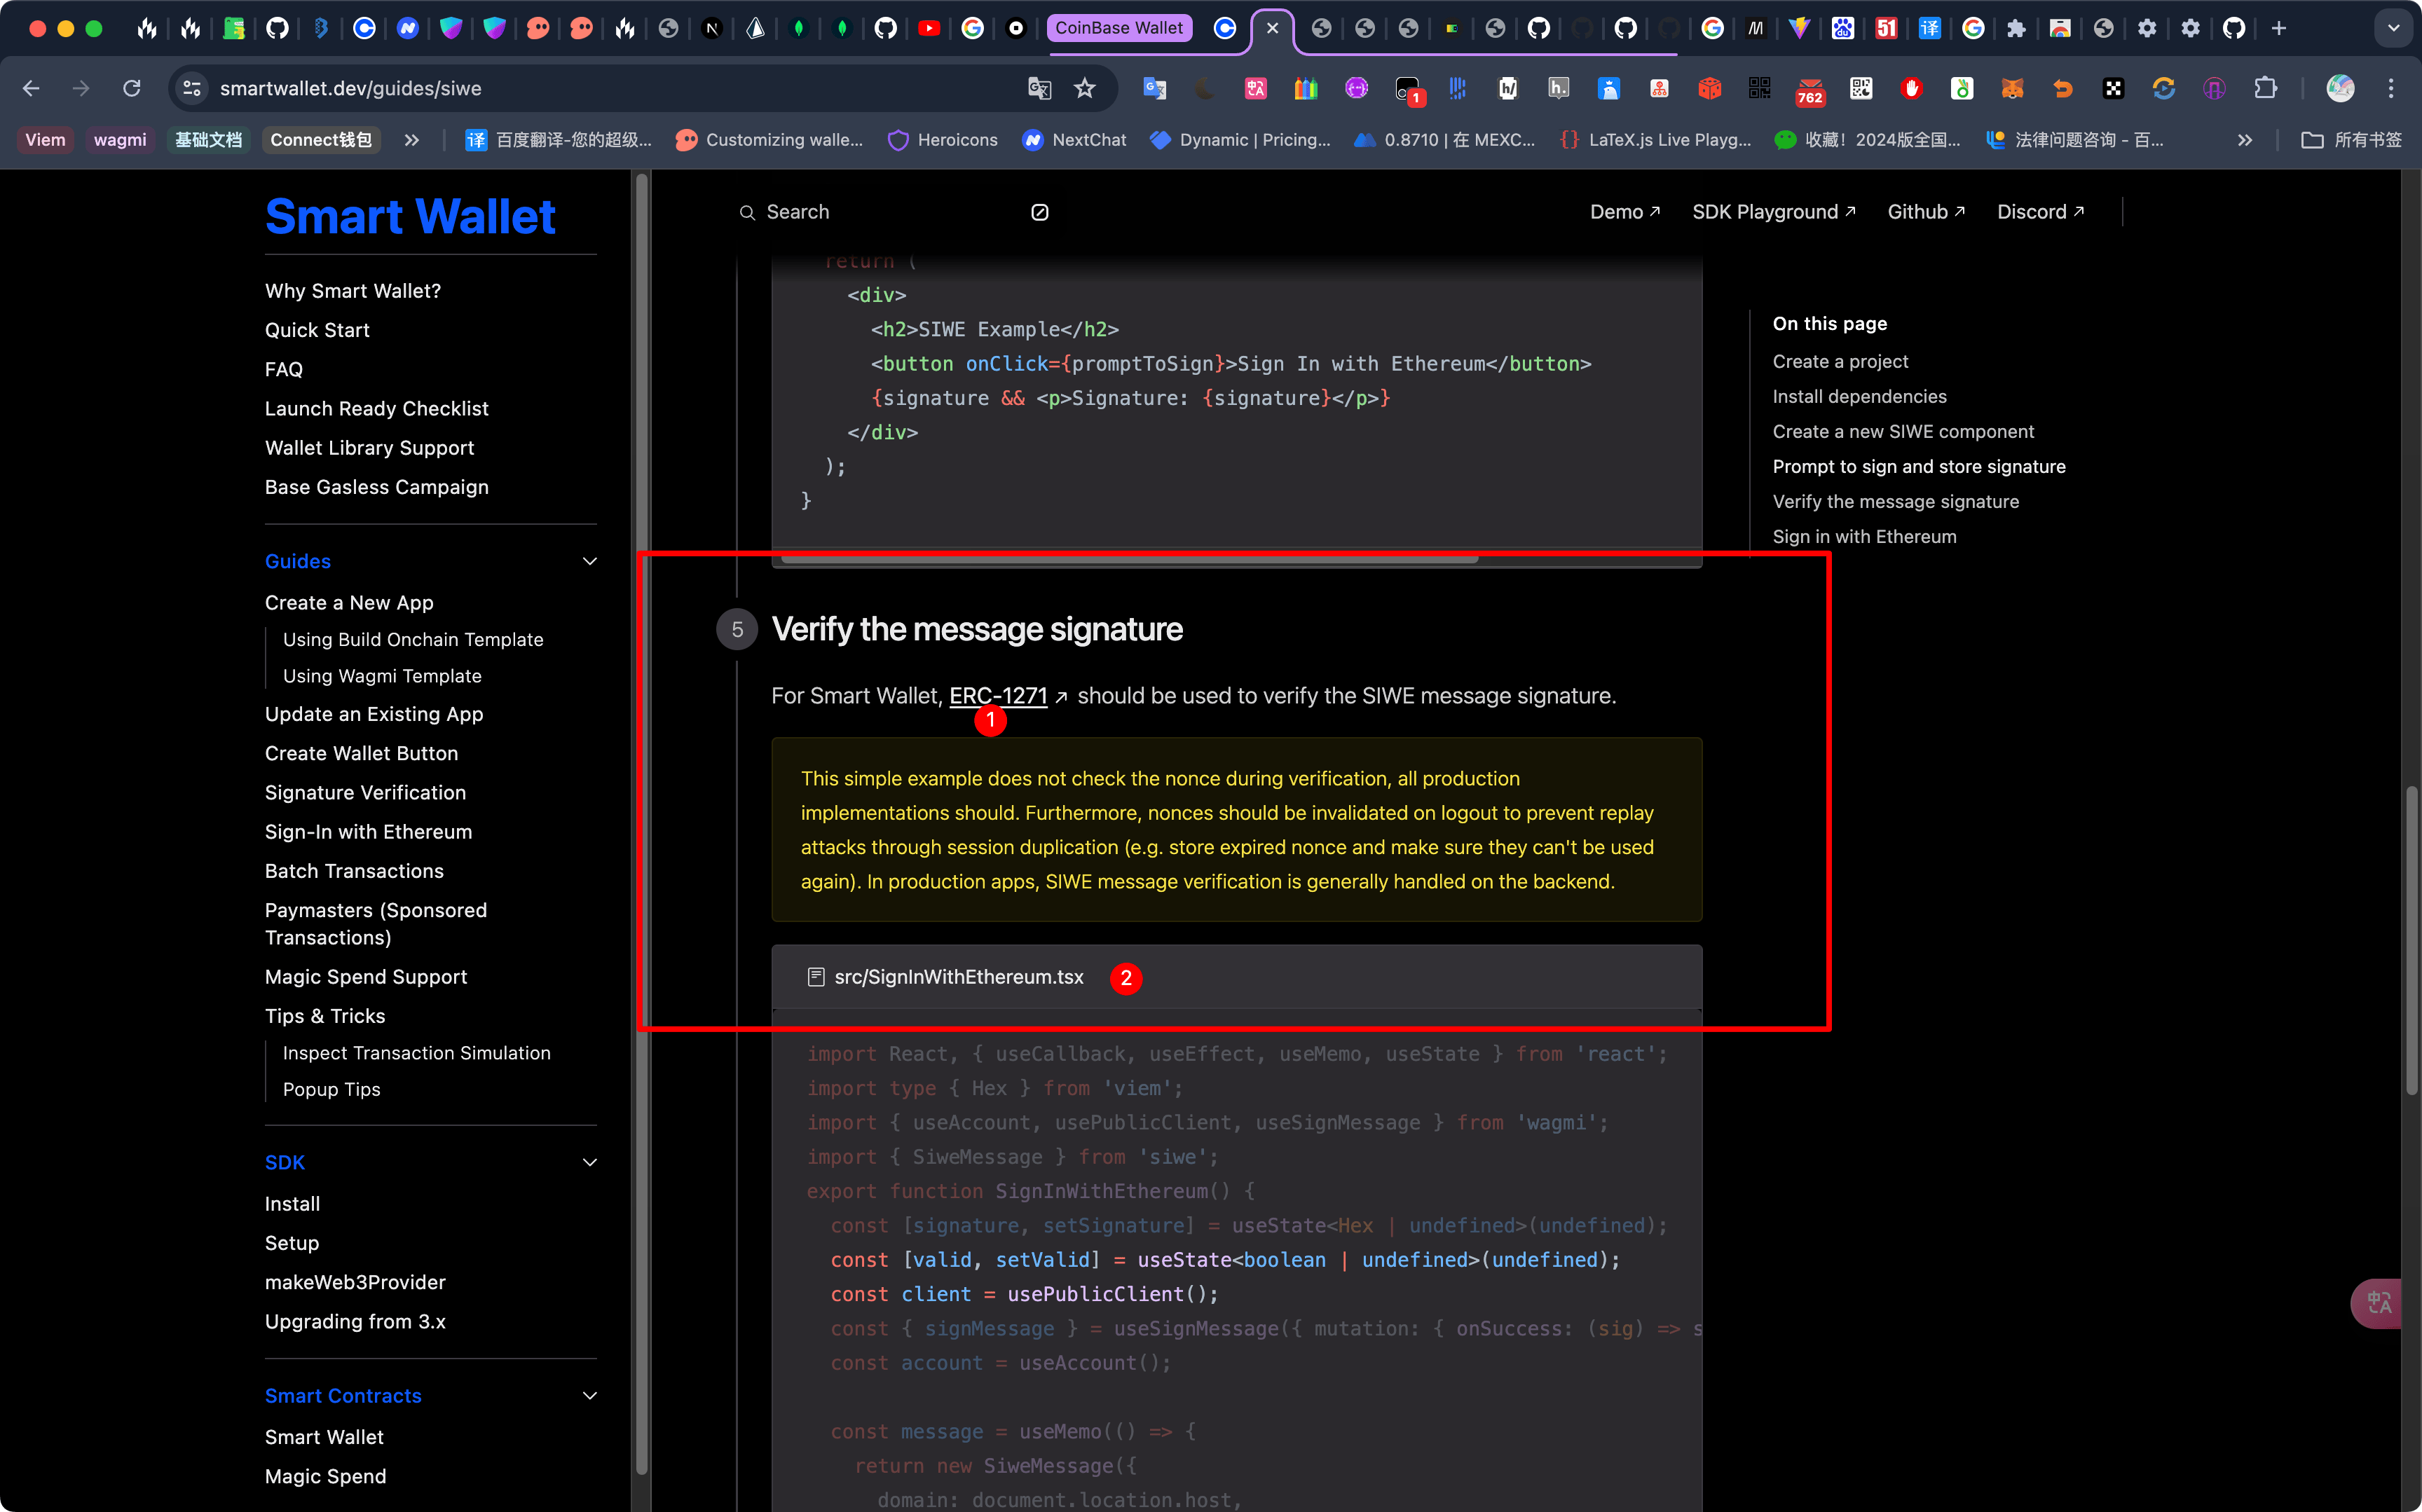Open the orange undo-arrow extension
The image size is (2422, 1512).
click(2062, 89)
